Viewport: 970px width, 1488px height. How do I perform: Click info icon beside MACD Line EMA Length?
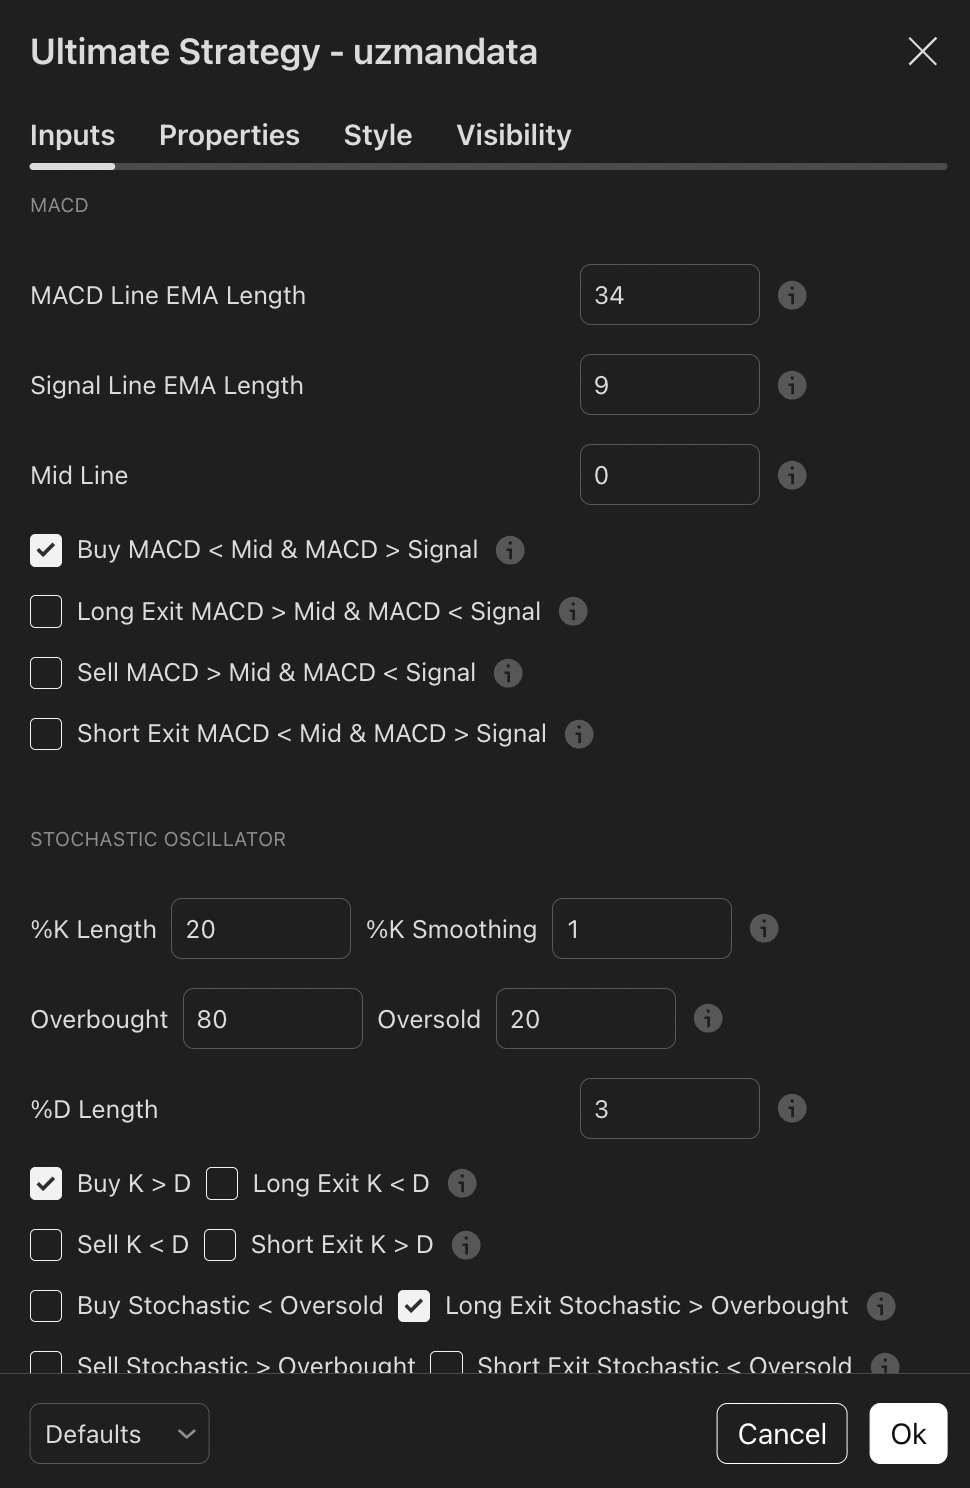(792, 295)
